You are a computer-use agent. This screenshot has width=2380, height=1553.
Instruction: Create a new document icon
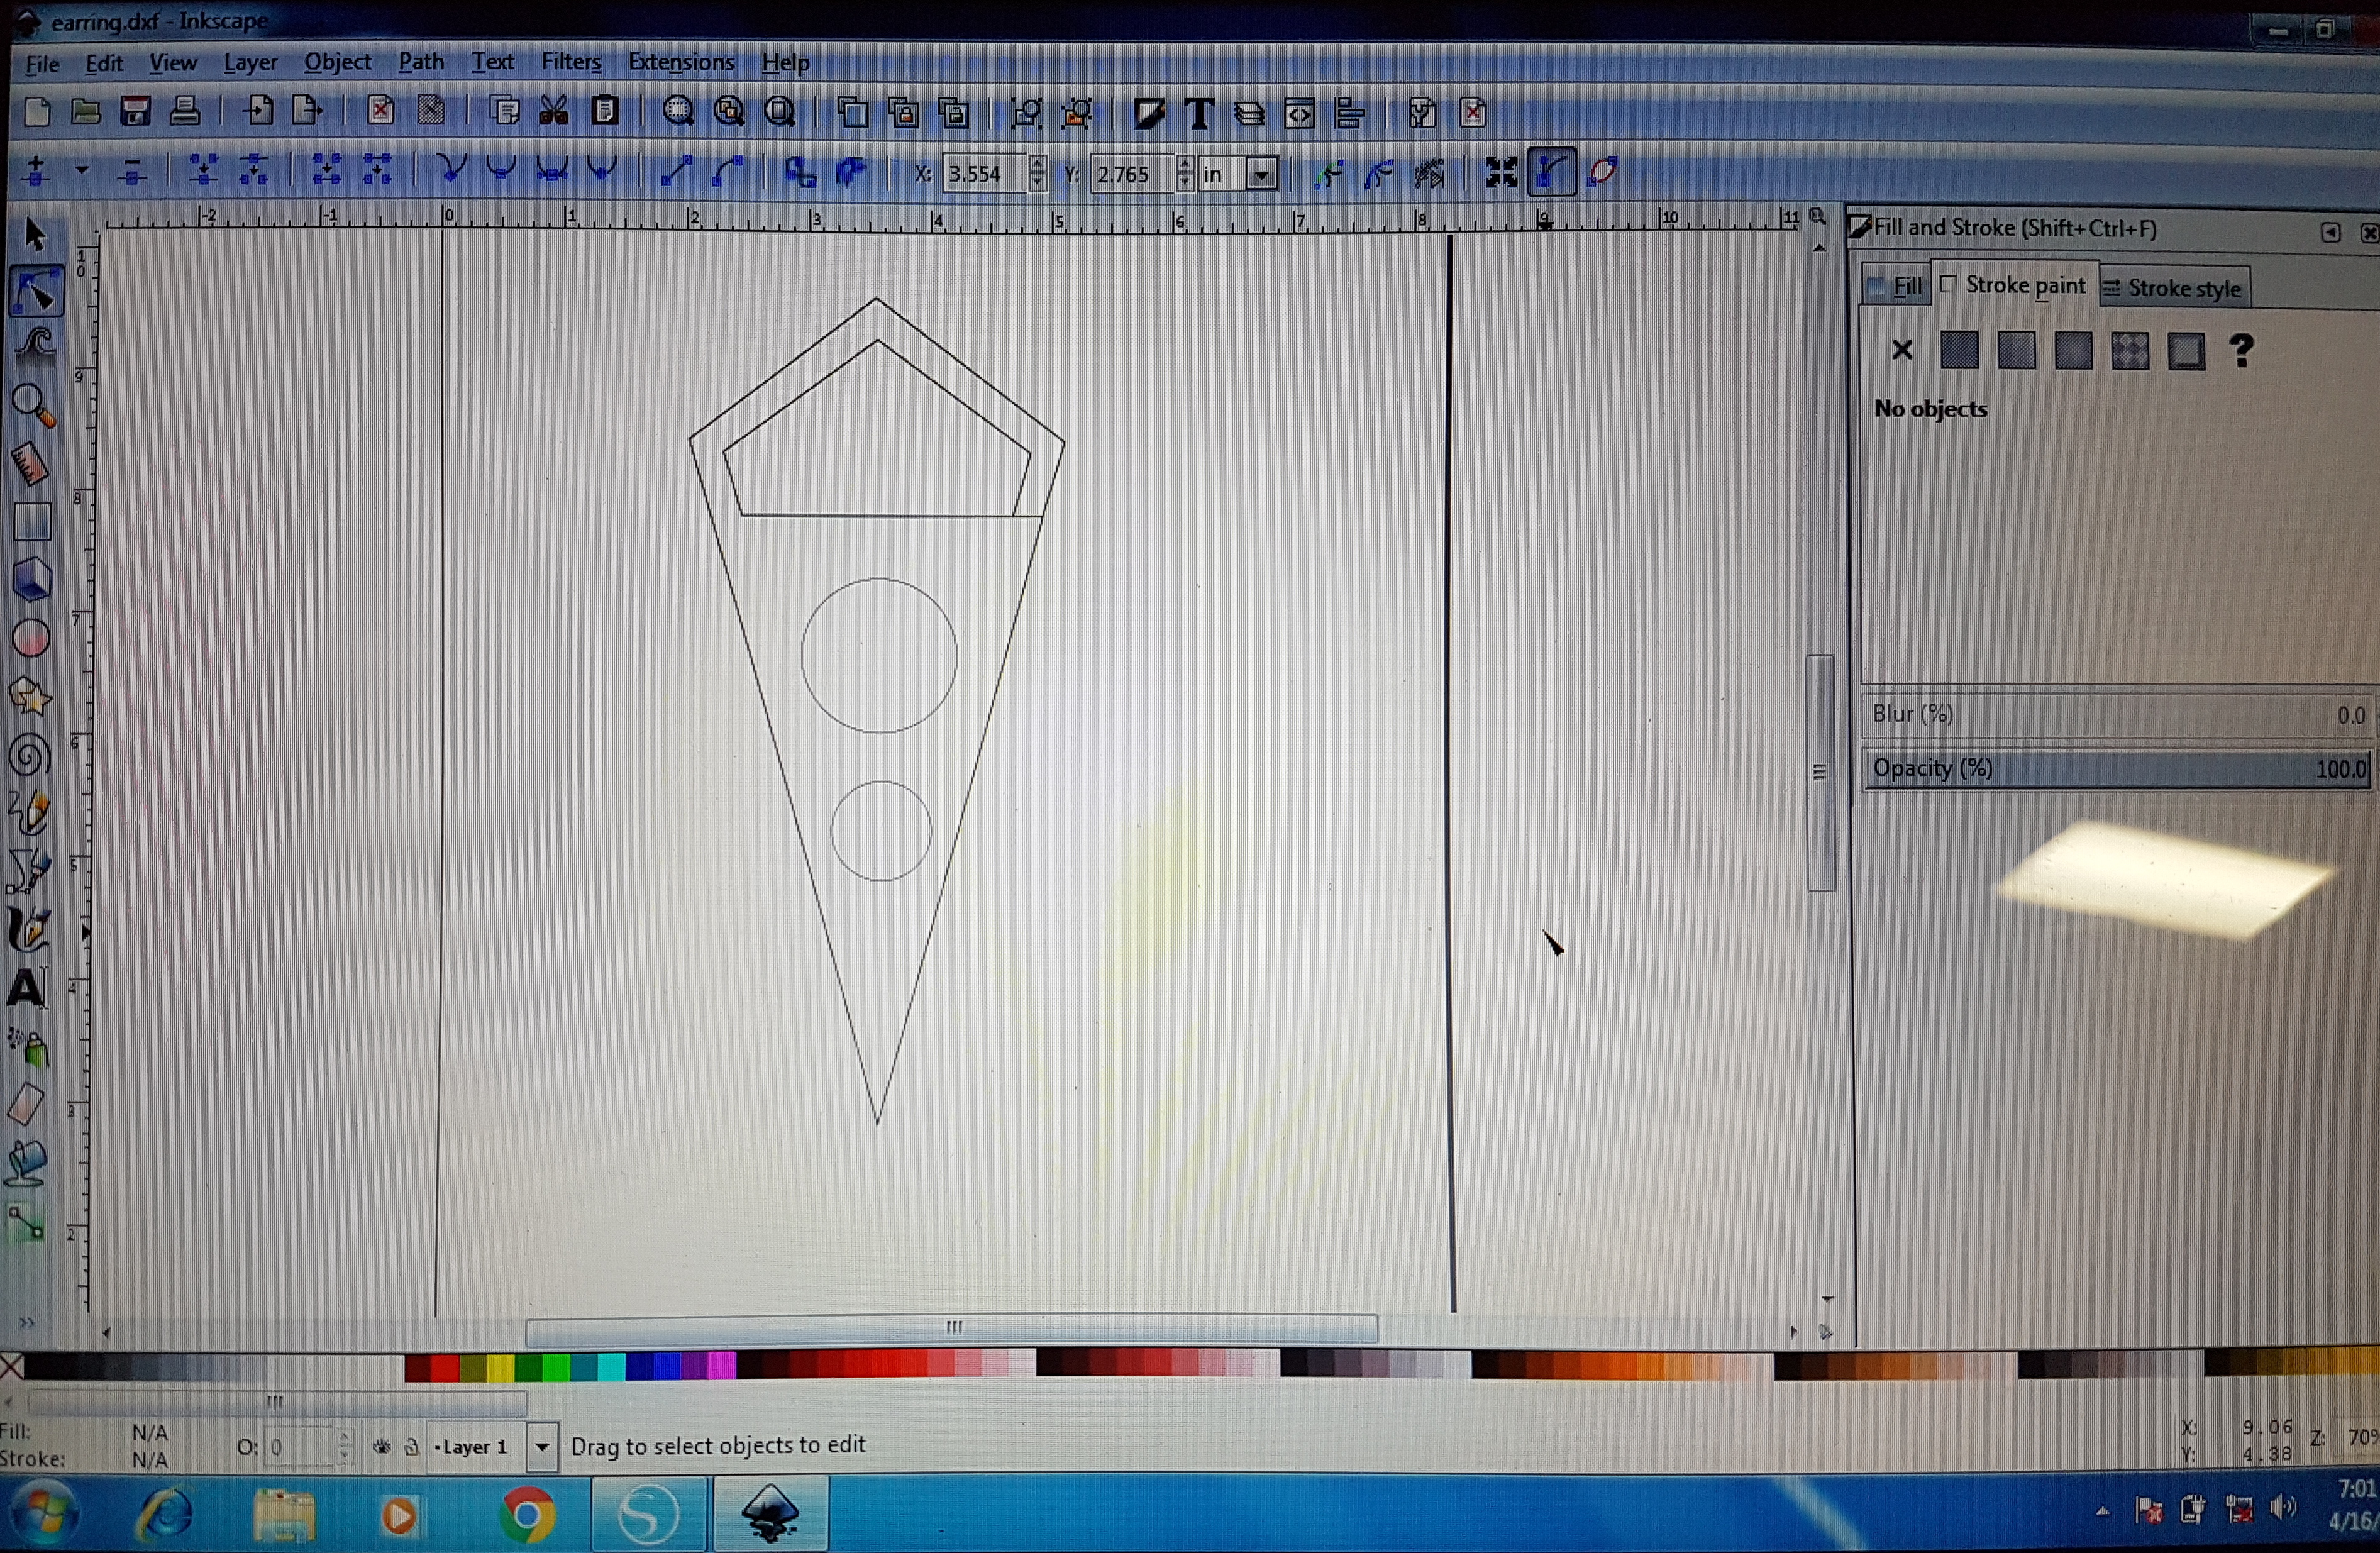(37, 111)
